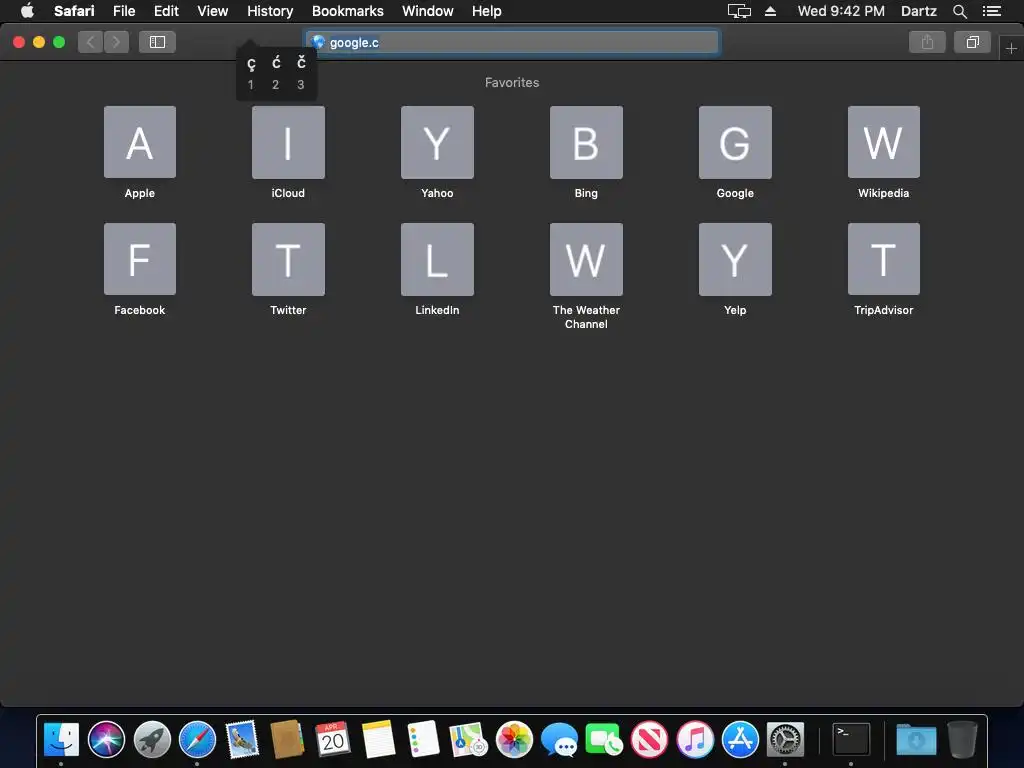Click the Safari compass icon in Dock
This screenshot has width=1024, height=768.
click(x=197, y=740)
